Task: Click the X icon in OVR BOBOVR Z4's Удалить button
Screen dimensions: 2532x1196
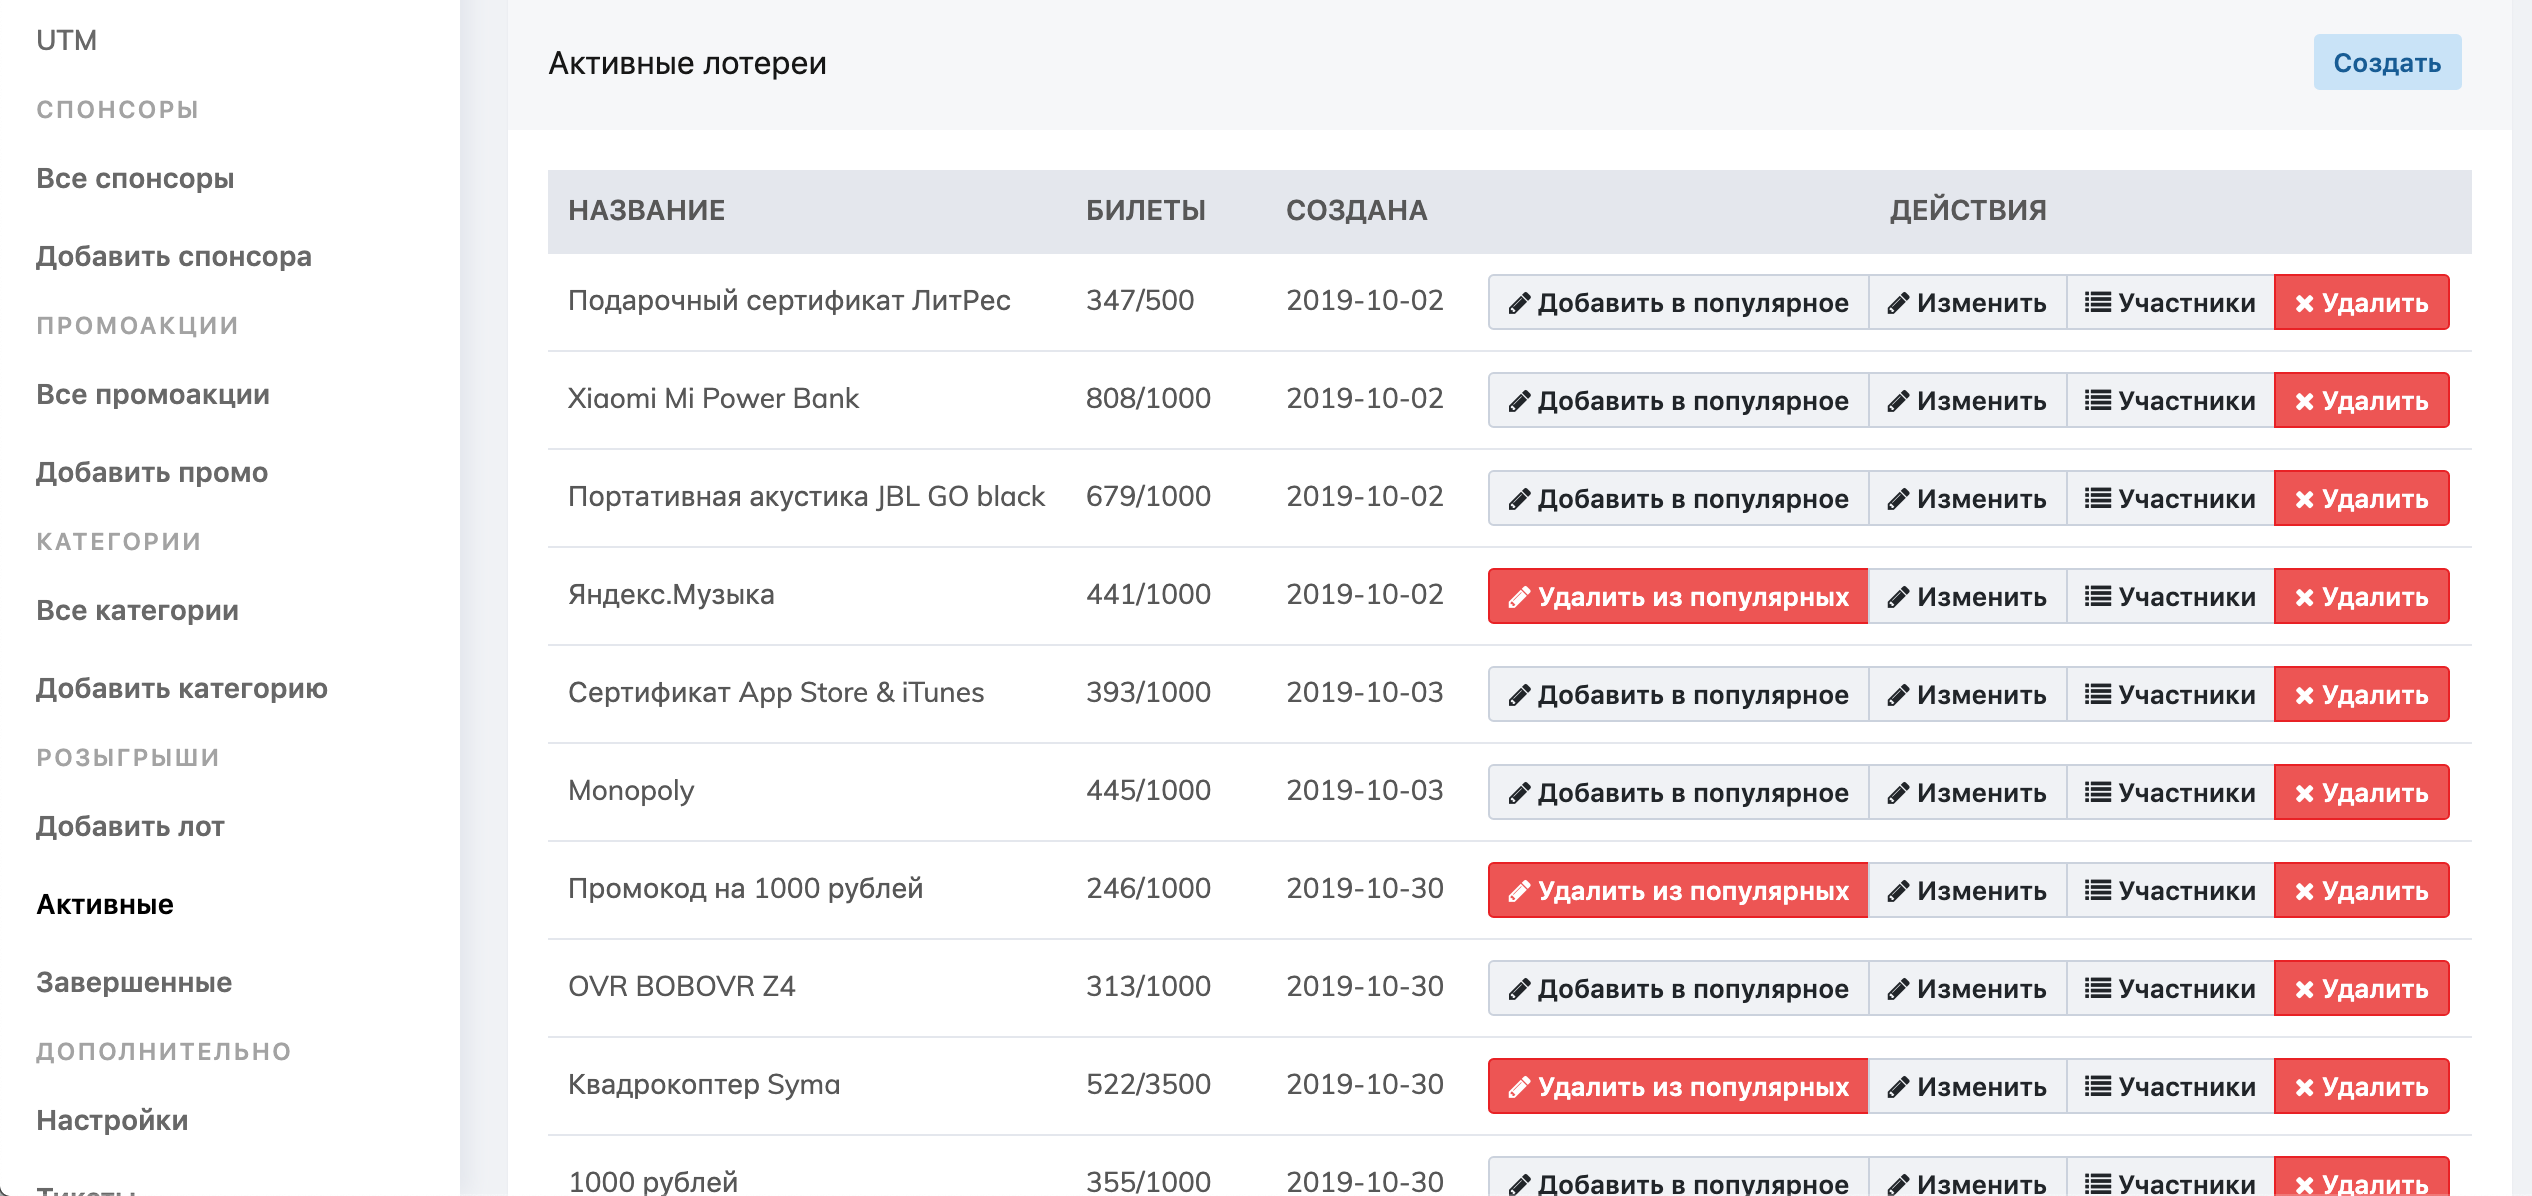Action: coord(2304,989)
